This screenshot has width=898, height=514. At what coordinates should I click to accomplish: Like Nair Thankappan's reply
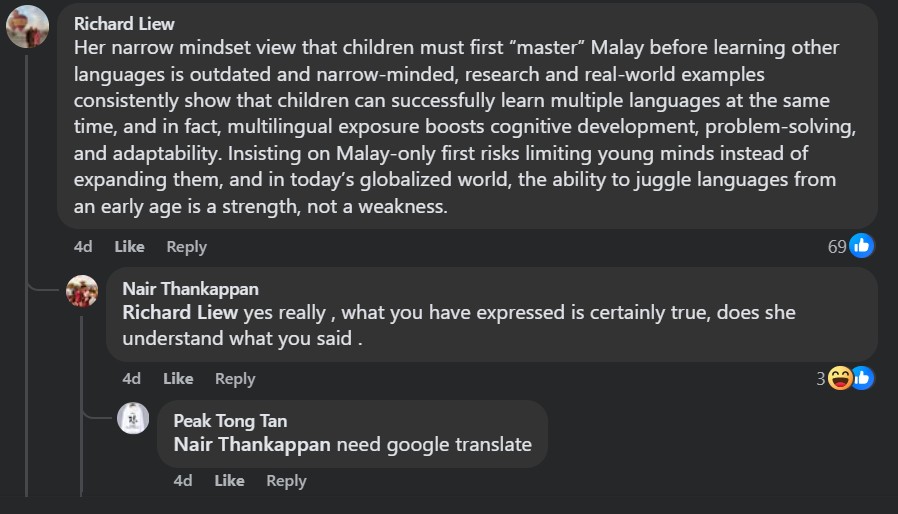click(178, 379)
